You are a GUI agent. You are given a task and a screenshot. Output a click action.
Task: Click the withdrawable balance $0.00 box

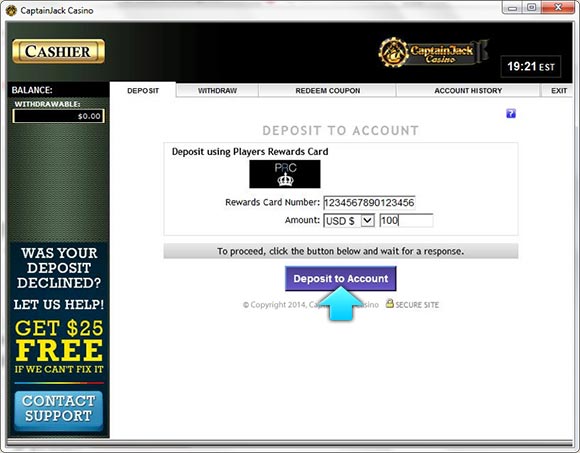click(x=58, y=116)
